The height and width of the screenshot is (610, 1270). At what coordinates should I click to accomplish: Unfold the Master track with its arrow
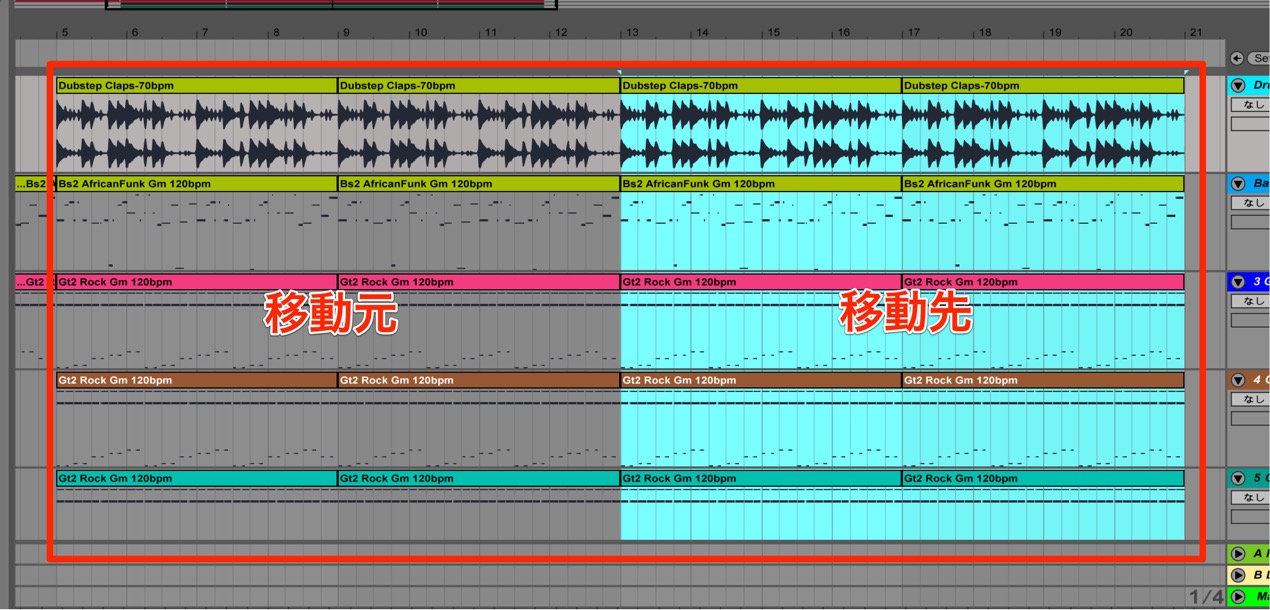coord(1238,596)
